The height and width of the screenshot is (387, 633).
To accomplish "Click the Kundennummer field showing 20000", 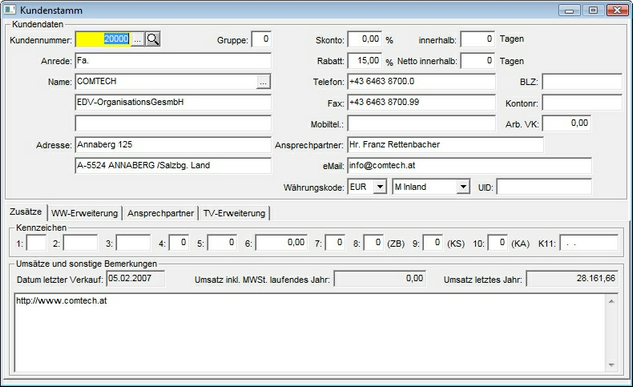I will (103, 39).
